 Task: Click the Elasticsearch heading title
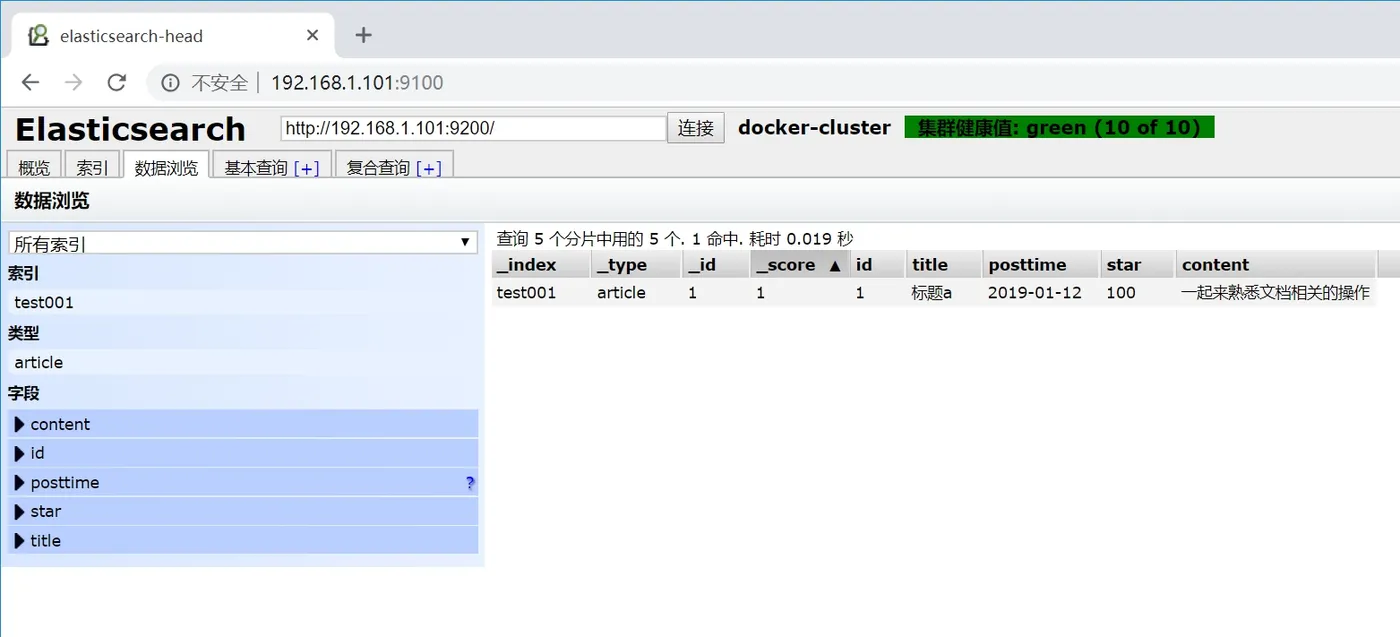click(x=130, y=129)
